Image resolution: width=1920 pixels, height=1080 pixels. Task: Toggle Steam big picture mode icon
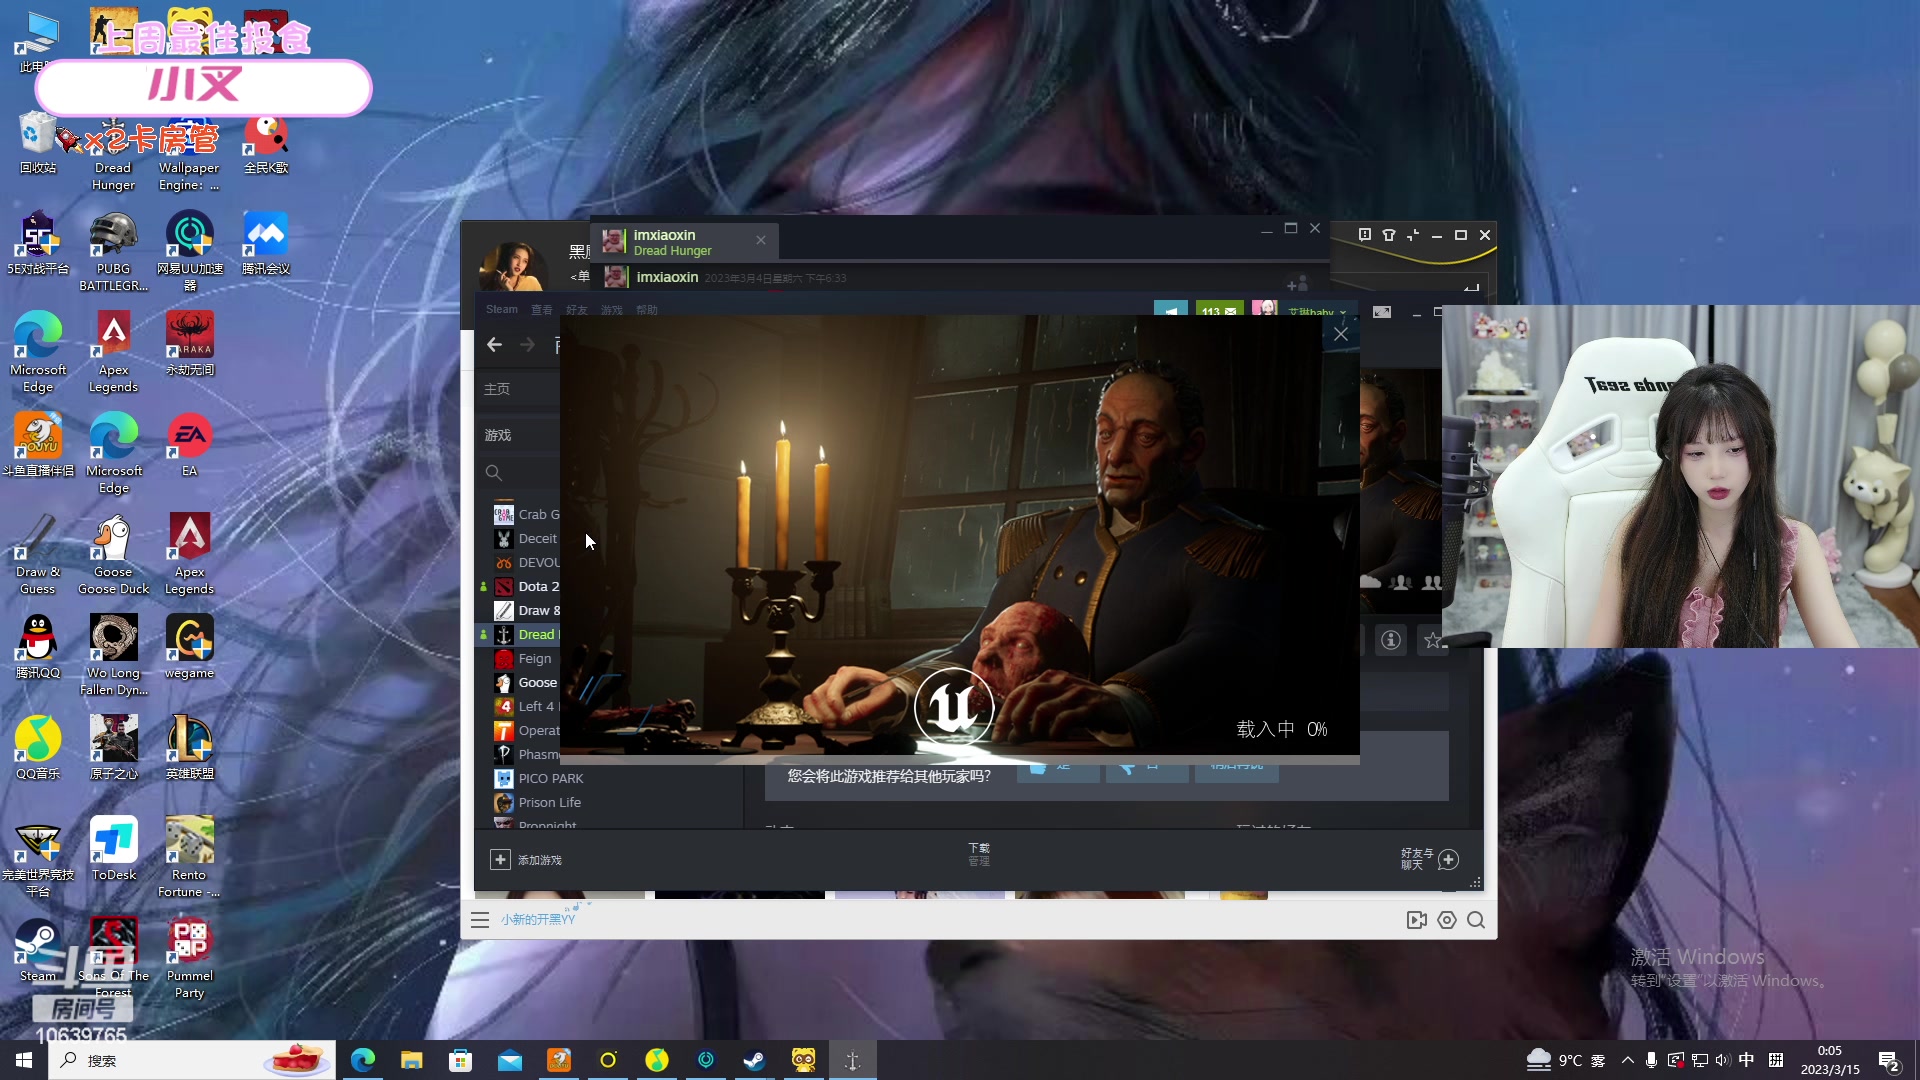pyautogui.click(x=1382, y=312)
